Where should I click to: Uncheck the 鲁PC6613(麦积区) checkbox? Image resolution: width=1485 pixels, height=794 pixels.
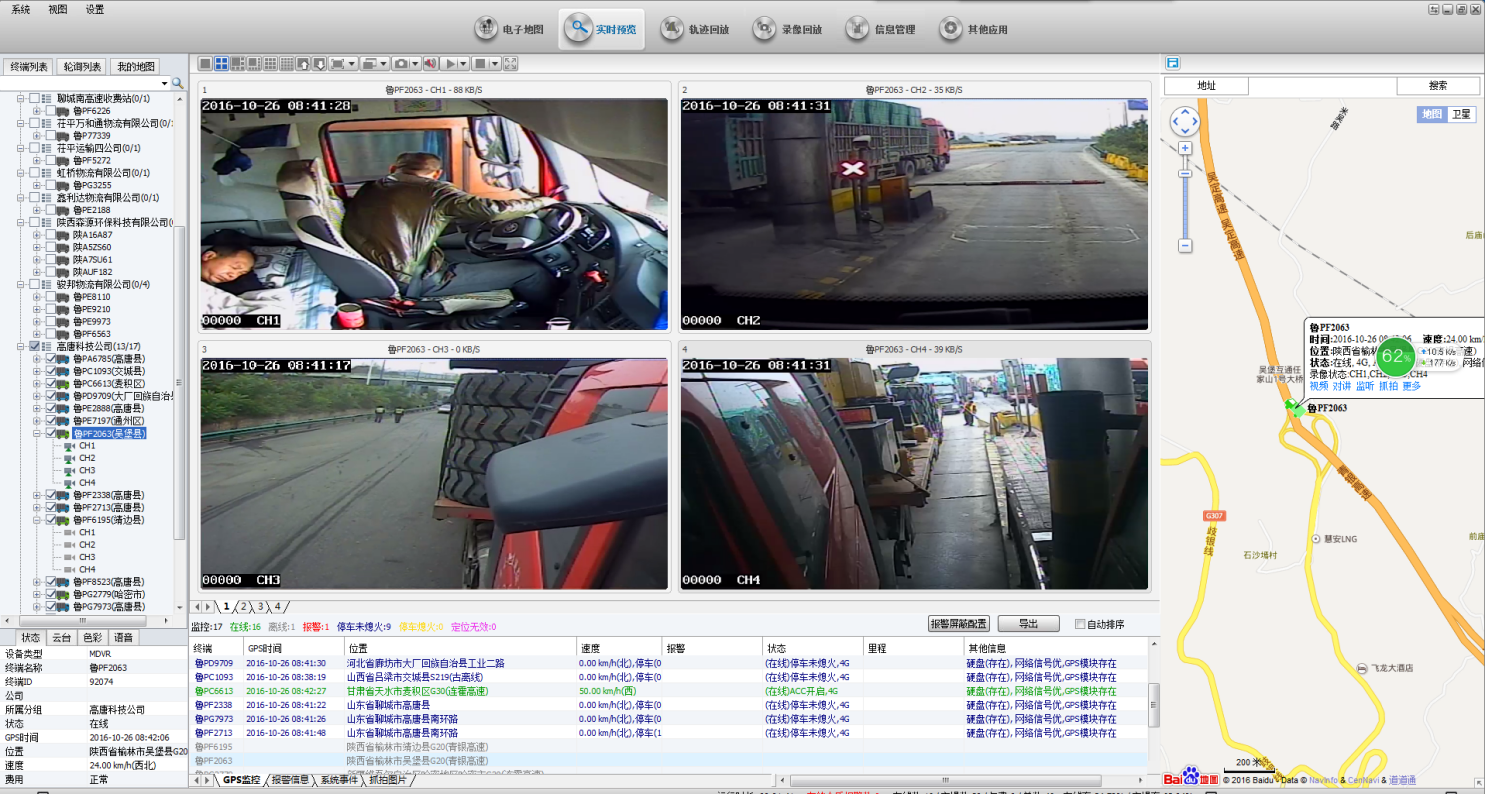51,383
